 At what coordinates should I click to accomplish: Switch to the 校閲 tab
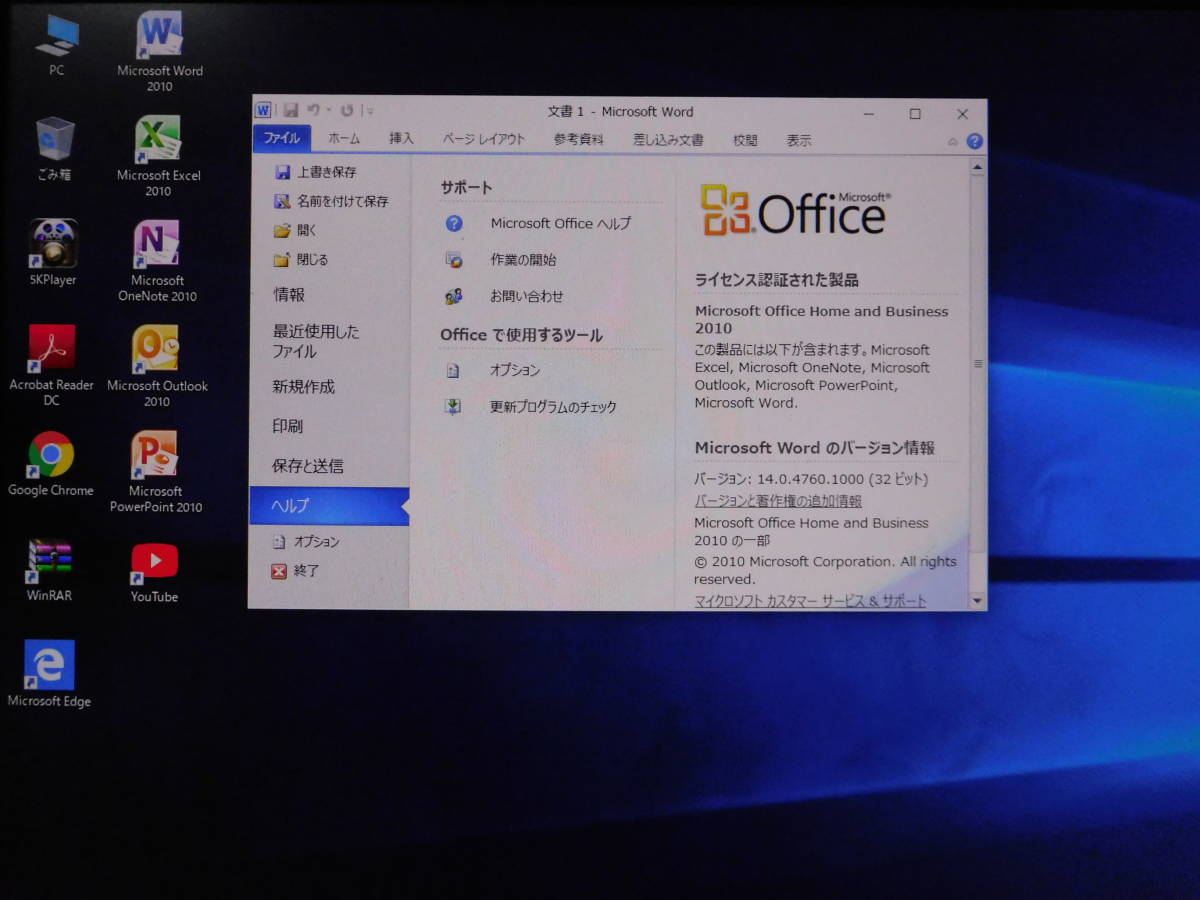[745, 141]
